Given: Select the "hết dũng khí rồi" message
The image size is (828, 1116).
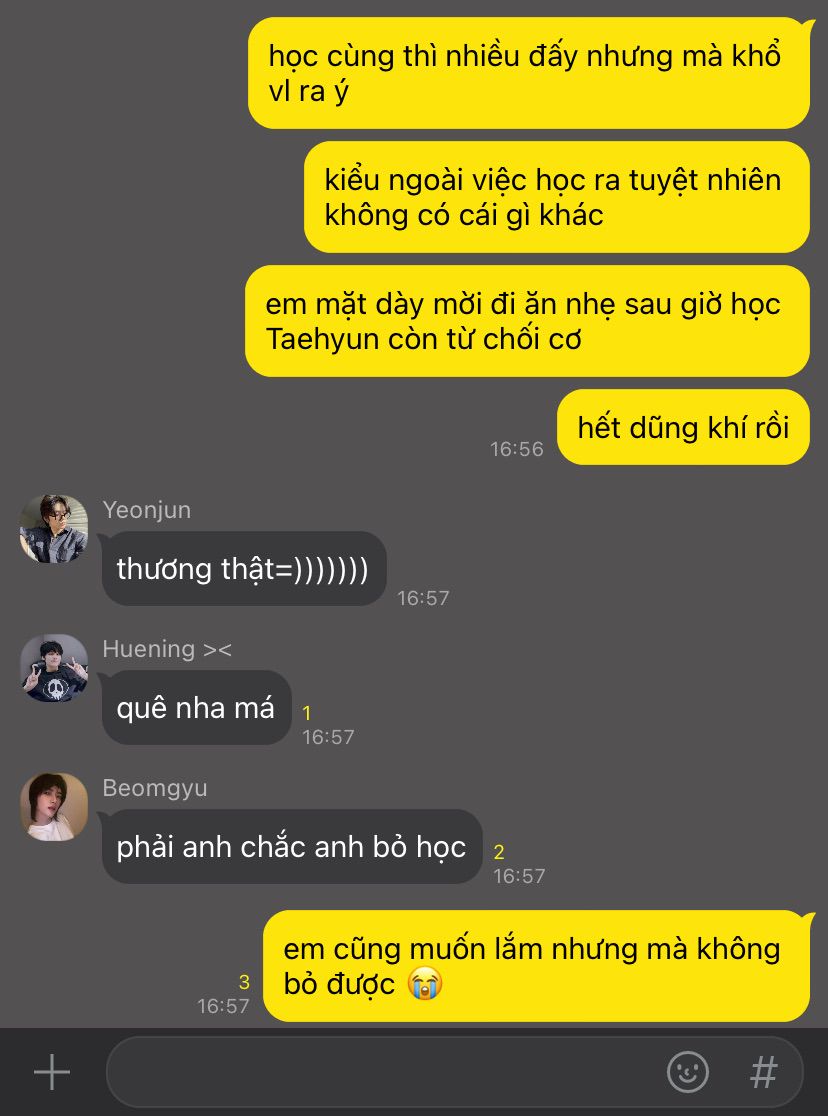Looking at the screenshot, I should tap(683, 427).
